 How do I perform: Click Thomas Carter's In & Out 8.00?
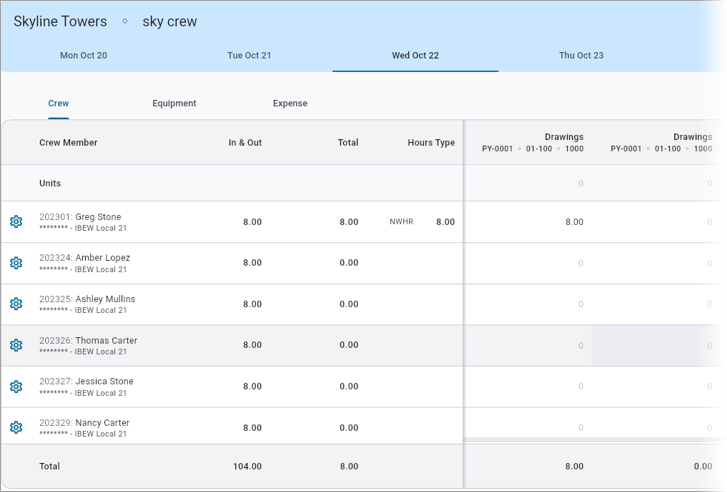point(252,345)
